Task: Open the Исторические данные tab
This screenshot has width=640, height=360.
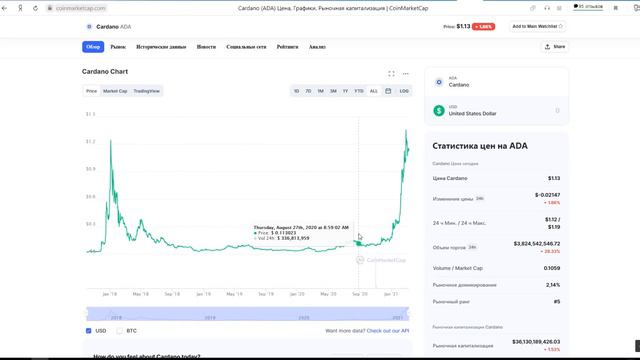Action: point(161,47)
